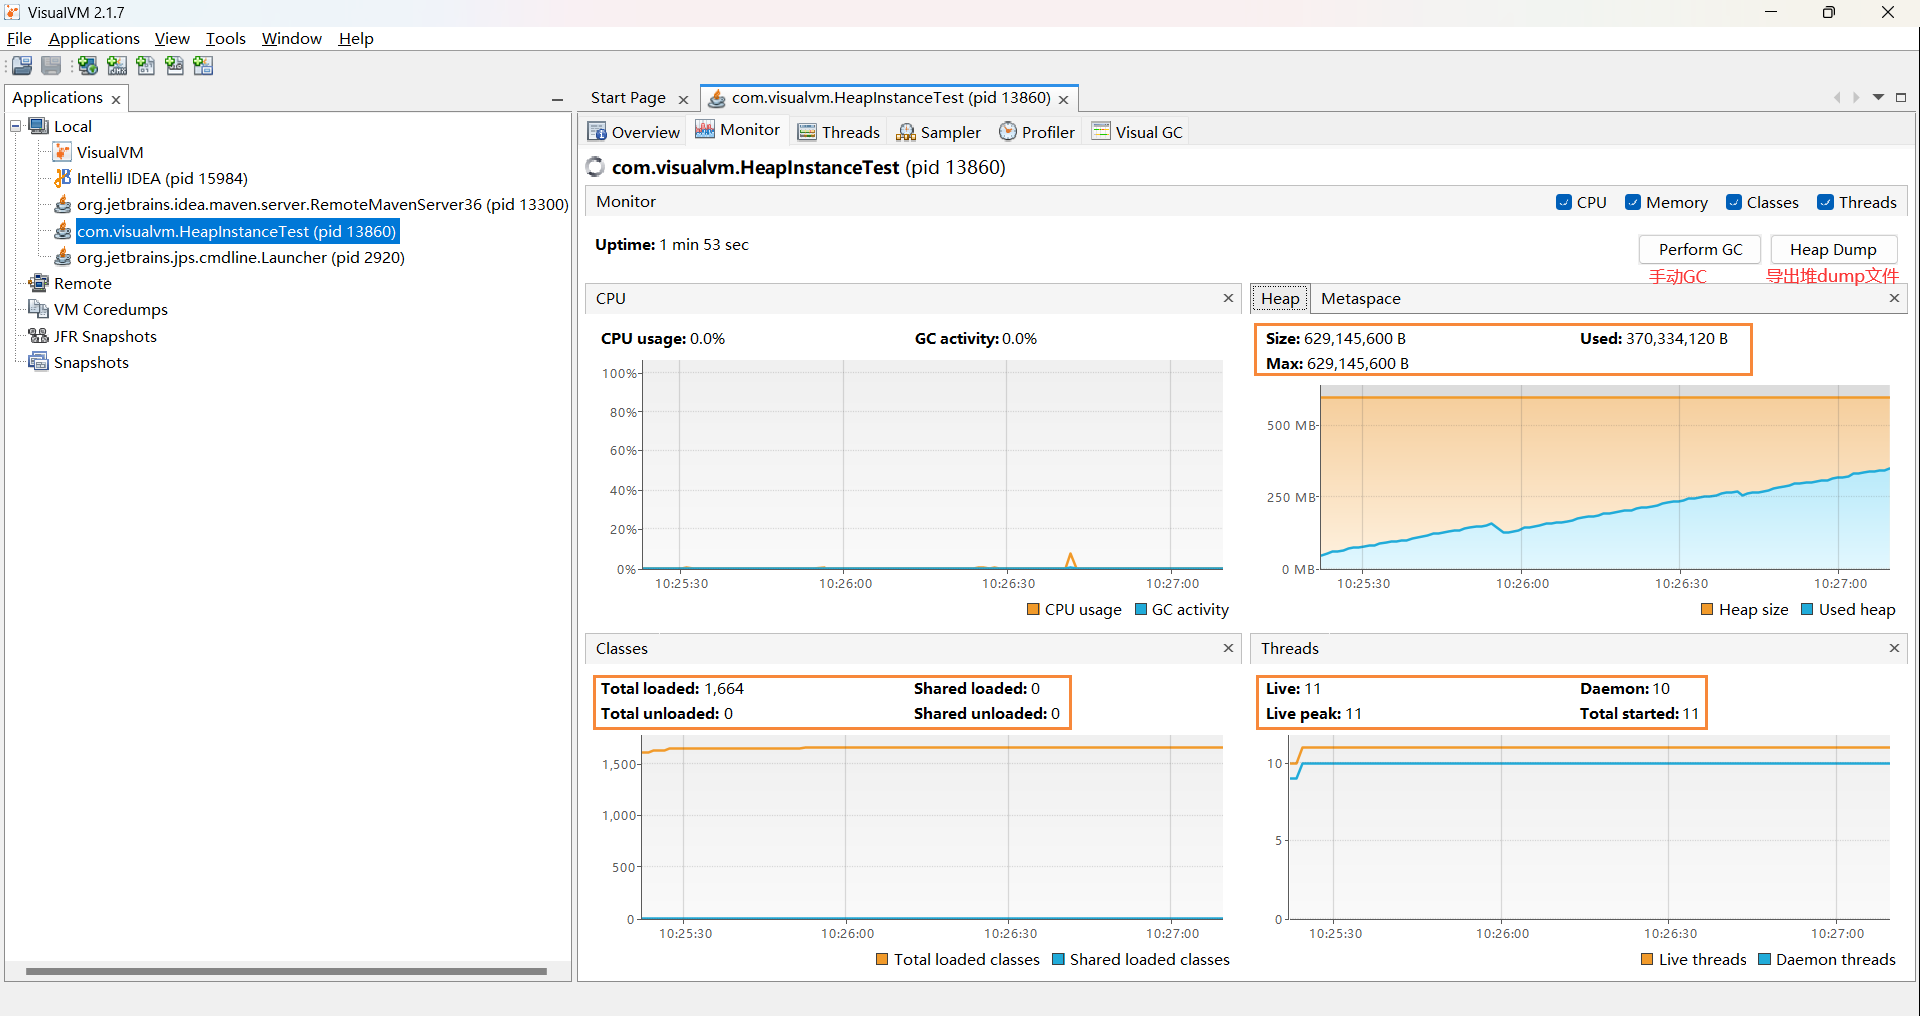
Task: Click the Remote hosts node icon
Action: pos(39,283)
